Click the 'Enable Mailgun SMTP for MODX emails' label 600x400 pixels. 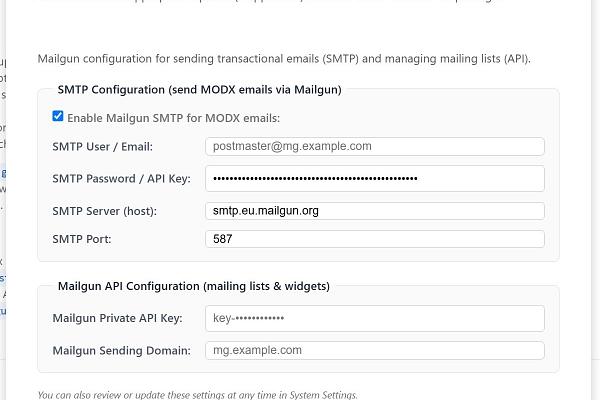click(x=174, y=118)
